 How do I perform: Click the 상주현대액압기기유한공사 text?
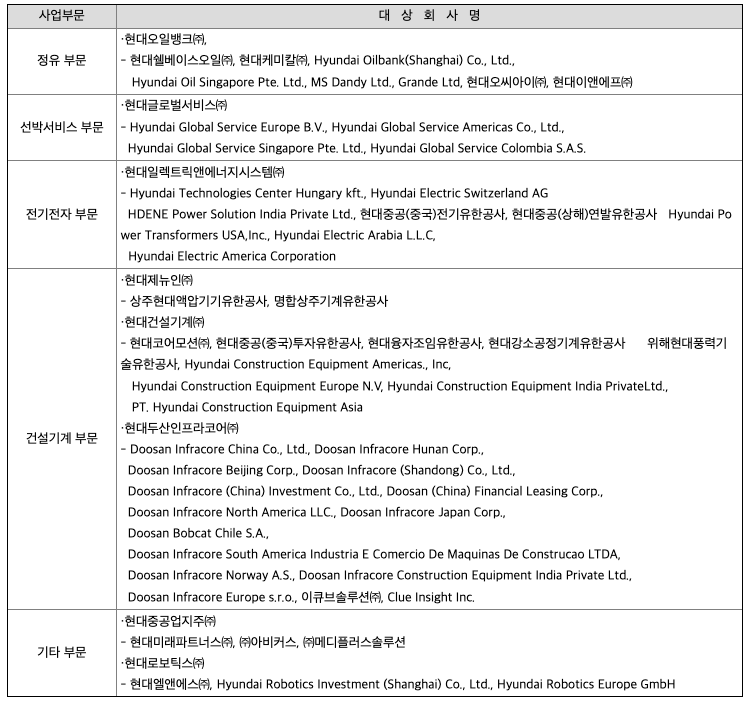pos(198,301)
